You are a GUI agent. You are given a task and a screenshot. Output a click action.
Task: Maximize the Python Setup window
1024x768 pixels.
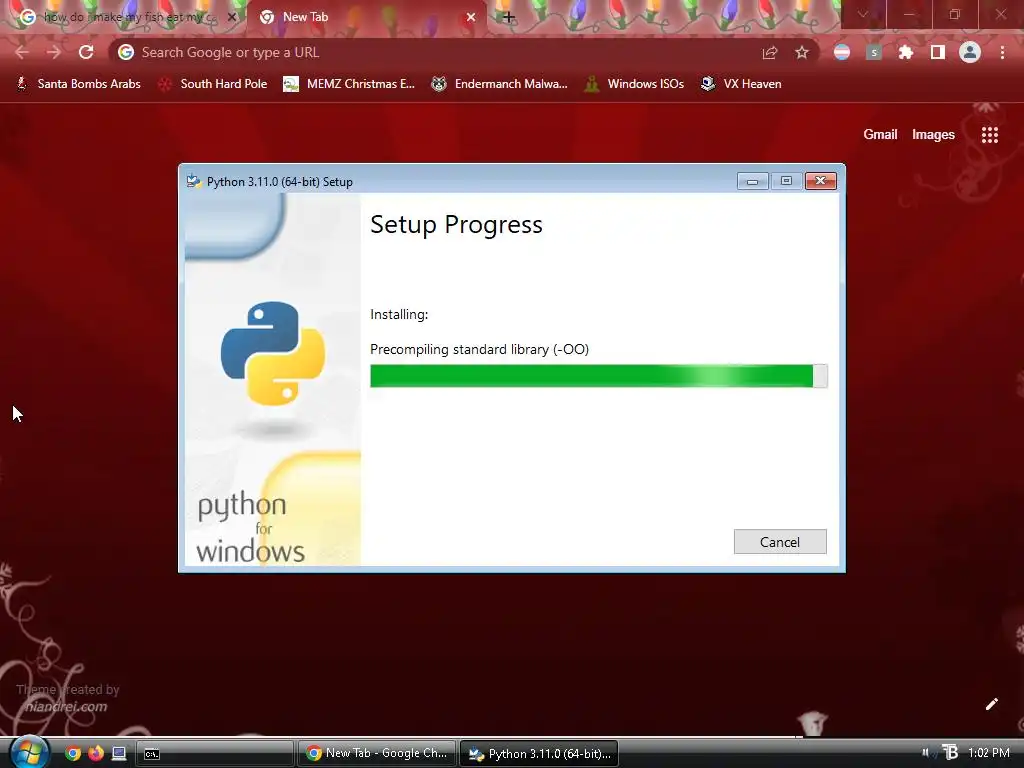pyautogui.click(x=786, y=181)
